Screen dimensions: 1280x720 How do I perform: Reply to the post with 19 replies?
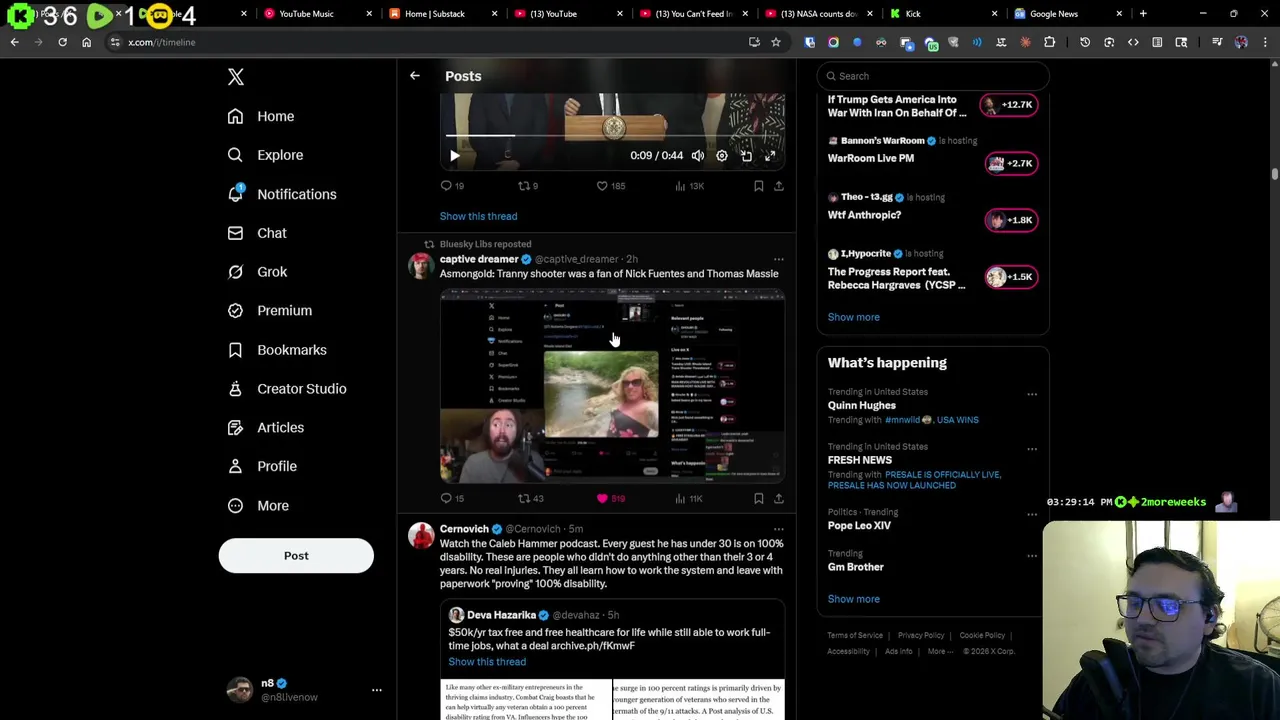point(452,186)
